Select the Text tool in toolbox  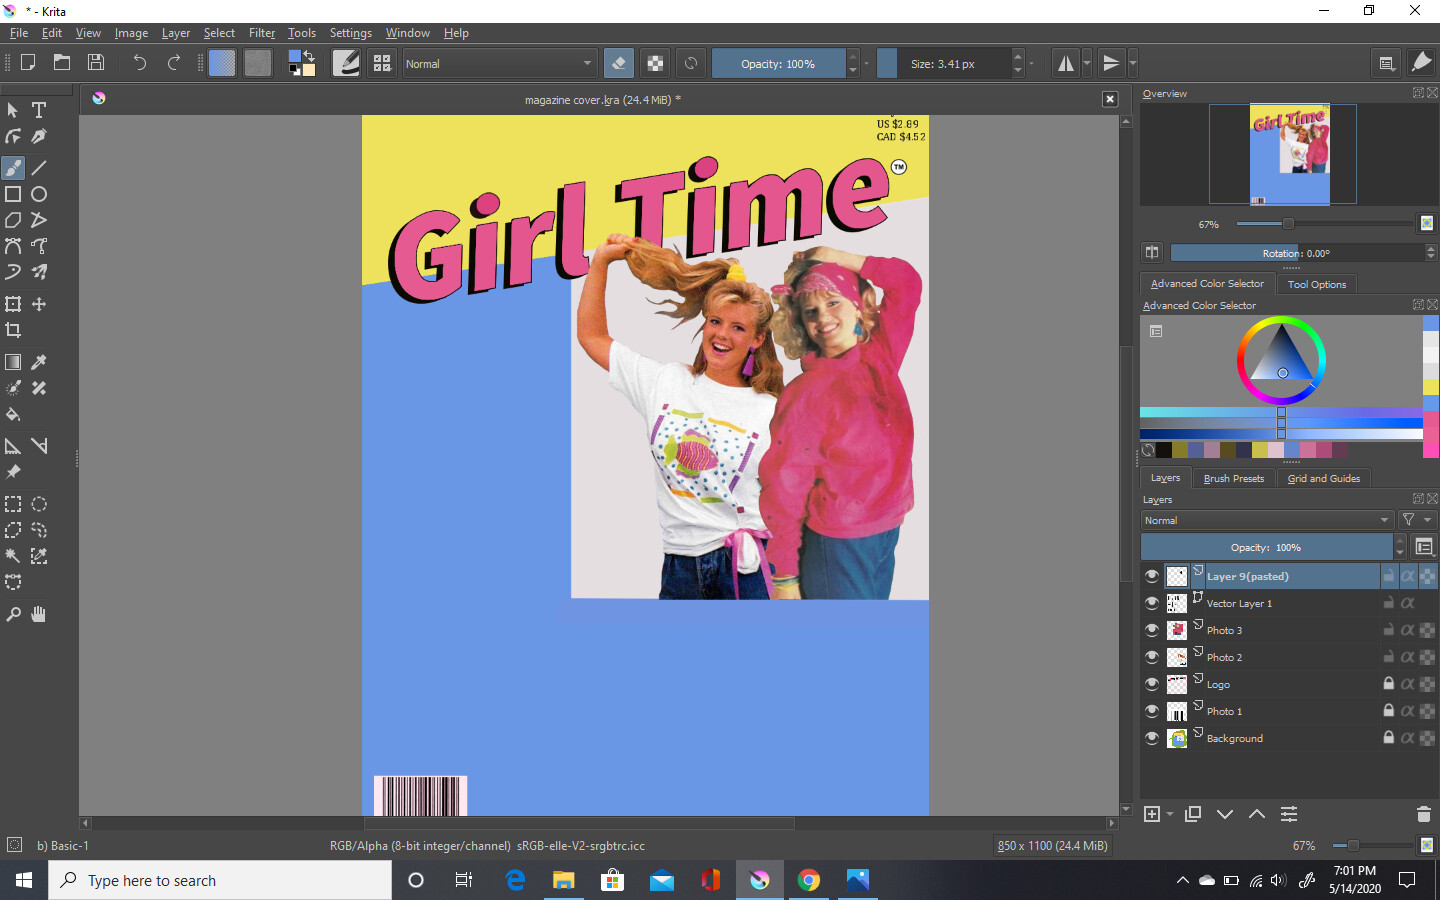pos(39,110)
